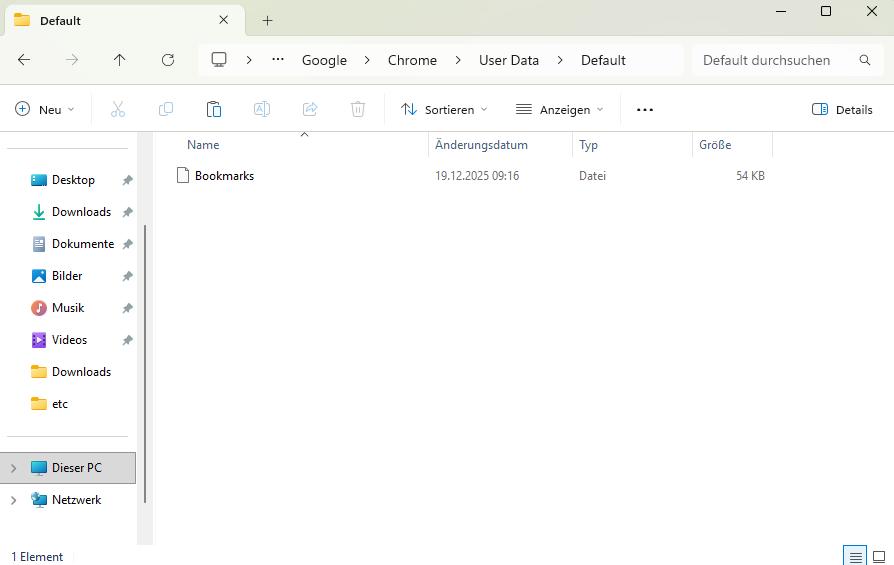Open the toolbar 'more options' ellipsis
Viewport: 894px width, 565px height.
click(645, 109)
